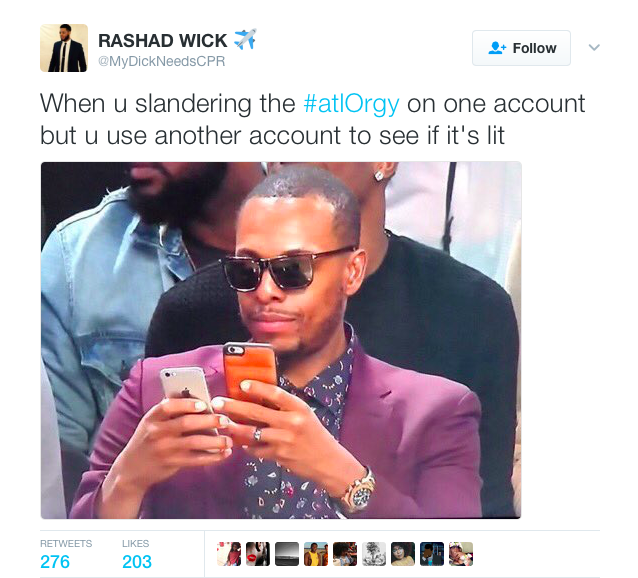The image size is (638, 578).
Task: Enlarge the attached tweet photo
Action: pyautogui.click(x=281, y=340)
